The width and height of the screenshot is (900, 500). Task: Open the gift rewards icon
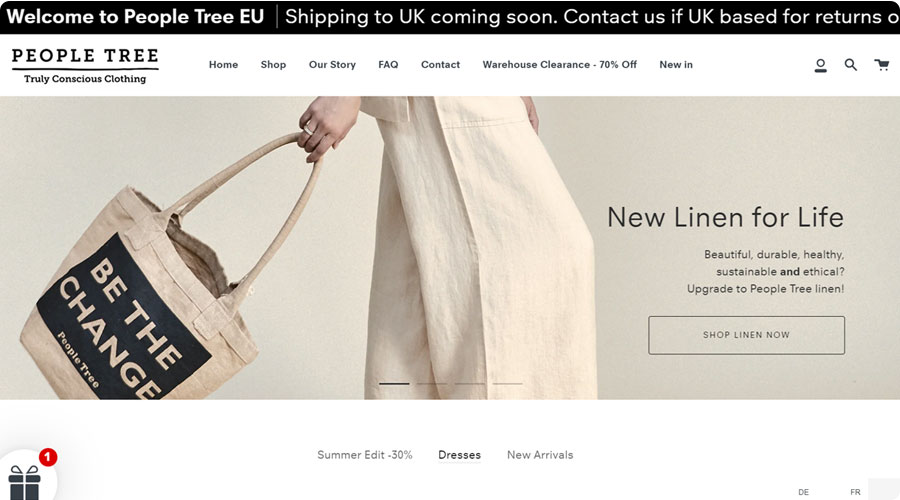tap(24, 483)
